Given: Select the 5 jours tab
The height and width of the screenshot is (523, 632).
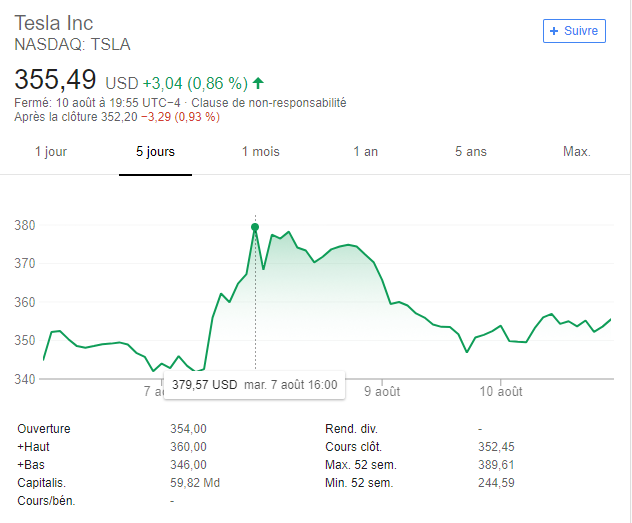Looking at the screenshot, I should pos(155,152).
